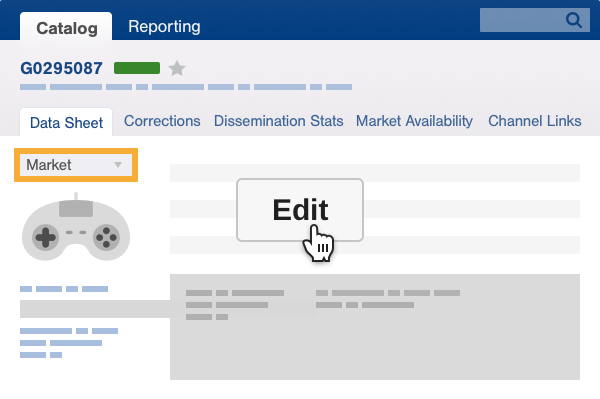
Task: Switch to the Catalog tab
Action: [x=66, y=28]
